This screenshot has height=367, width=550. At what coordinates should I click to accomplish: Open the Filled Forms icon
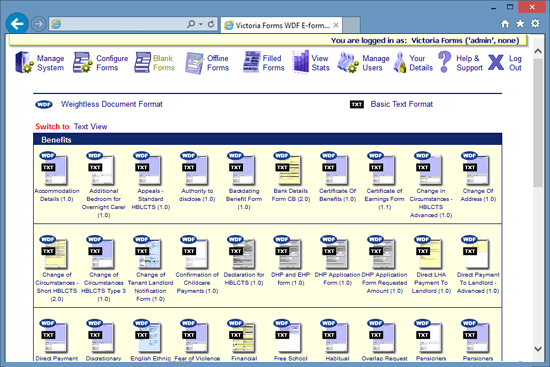point(251,62)
